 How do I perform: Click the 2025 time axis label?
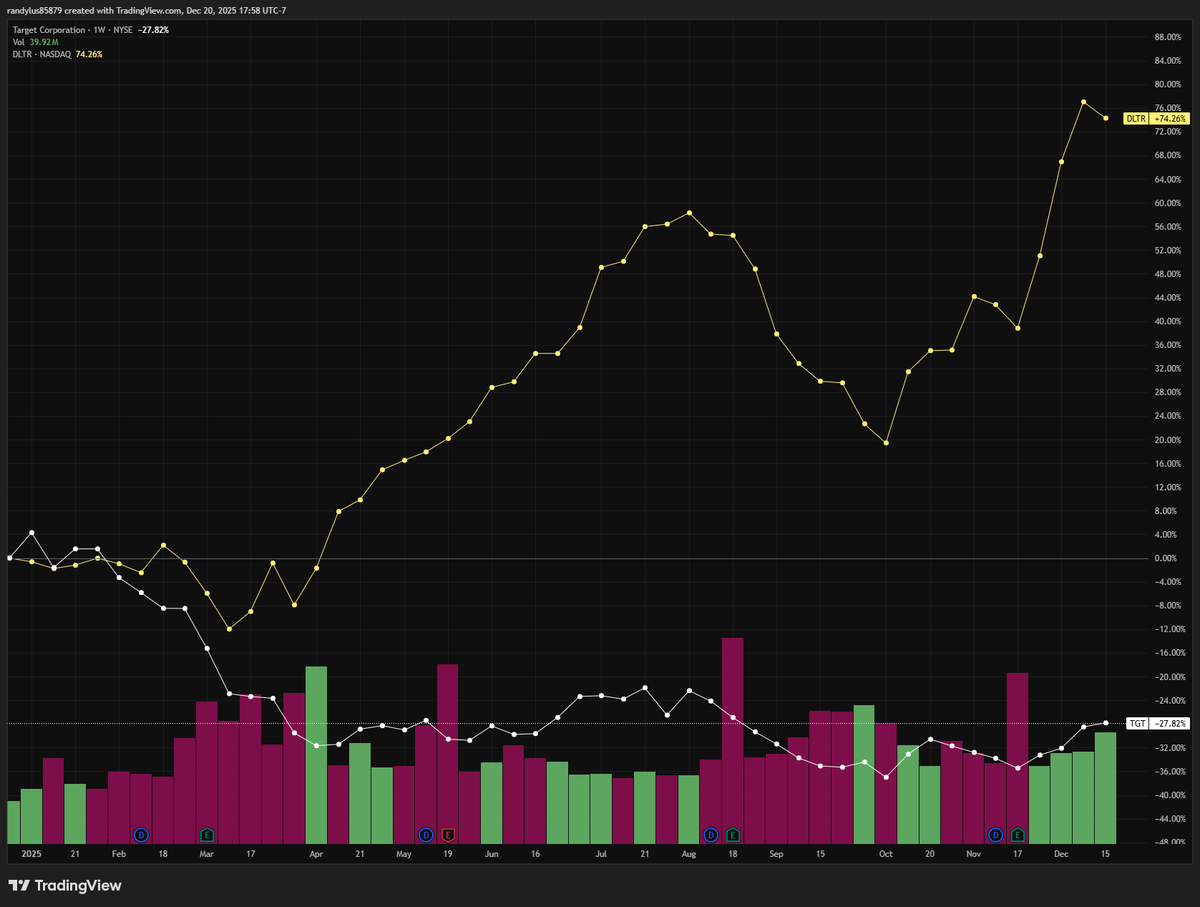click(31, 855)
